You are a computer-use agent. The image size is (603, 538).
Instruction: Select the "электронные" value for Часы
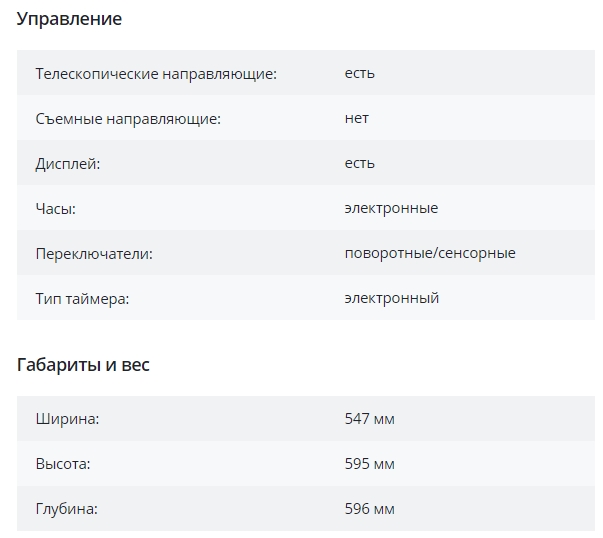click(391, 208)
